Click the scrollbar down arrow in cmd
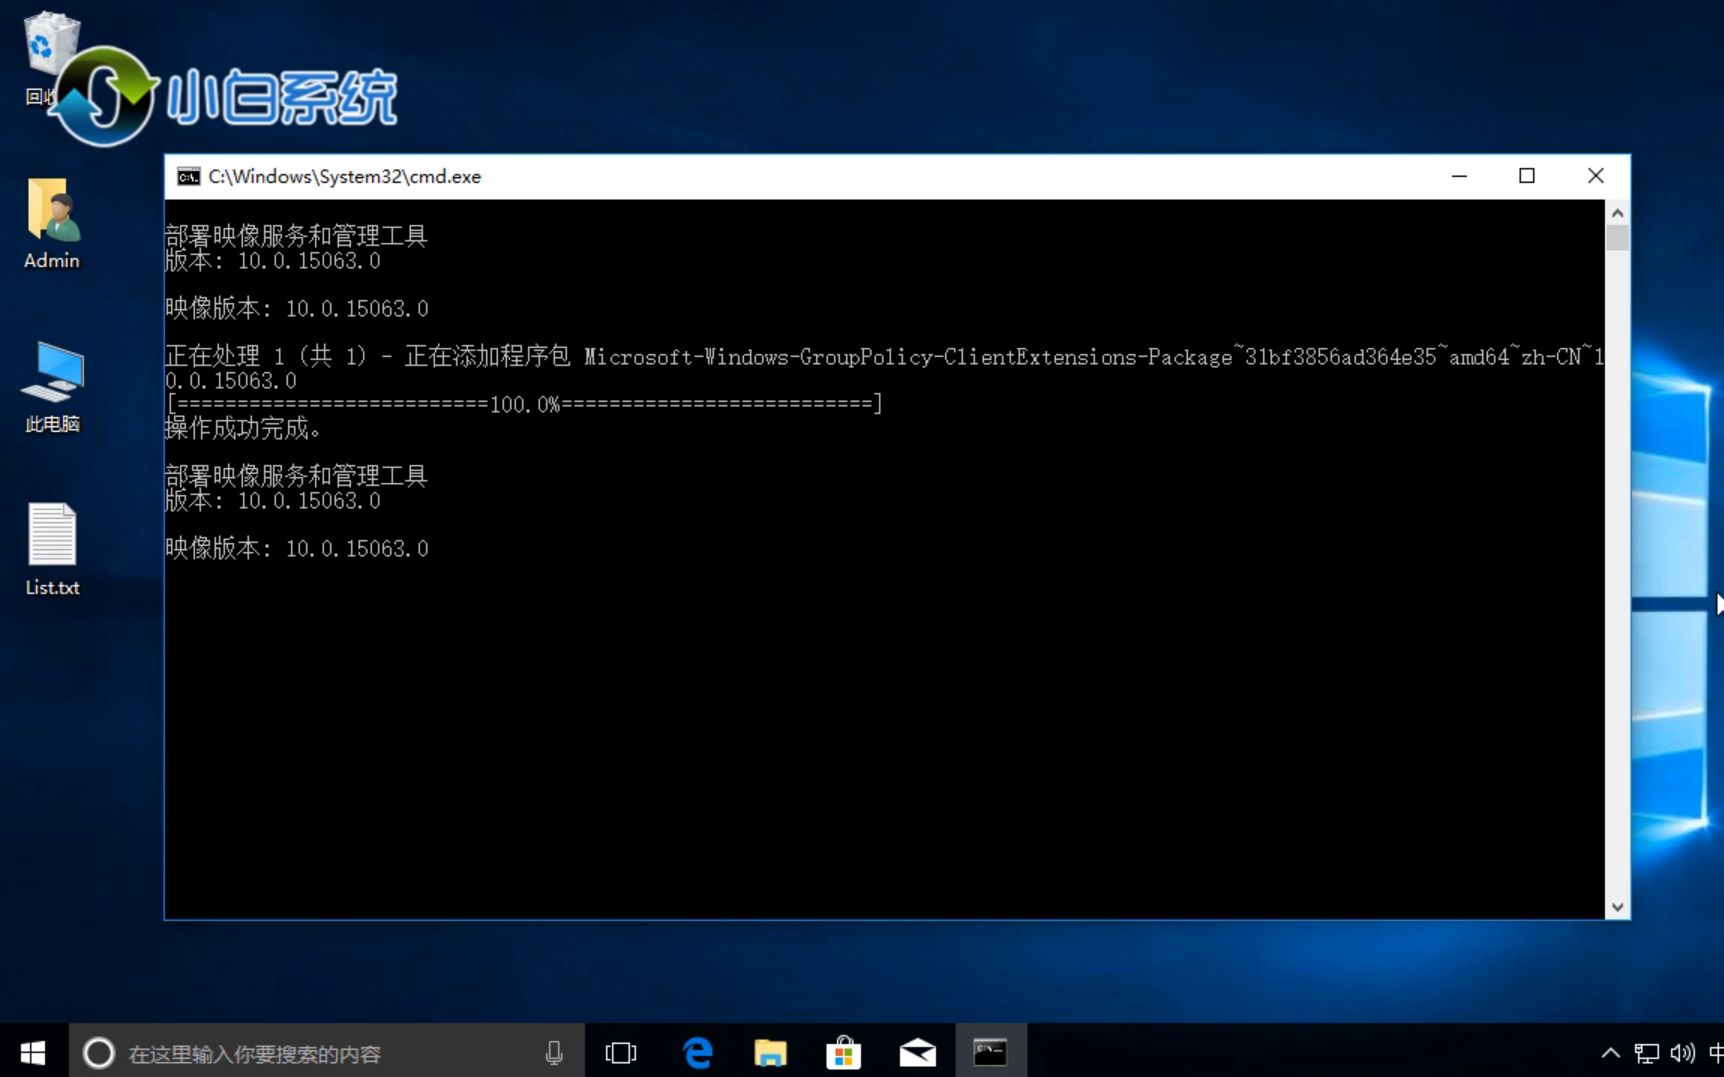 (1617, 907)
